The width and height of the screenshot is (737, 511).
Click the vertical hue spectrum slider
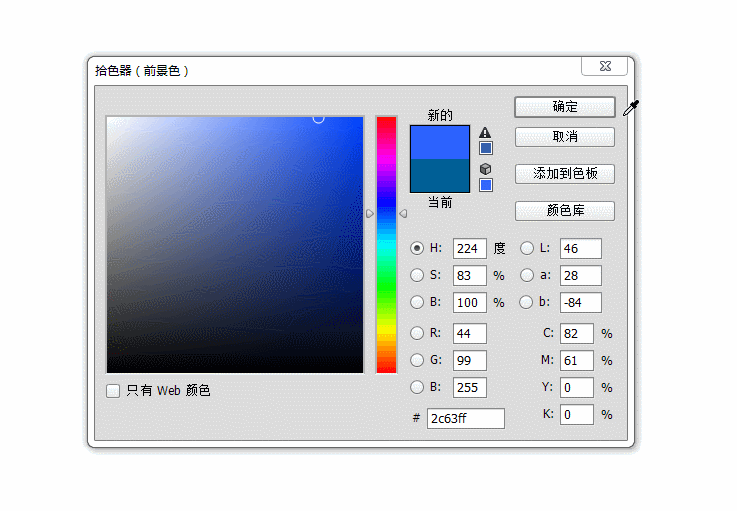click(386, 244)
